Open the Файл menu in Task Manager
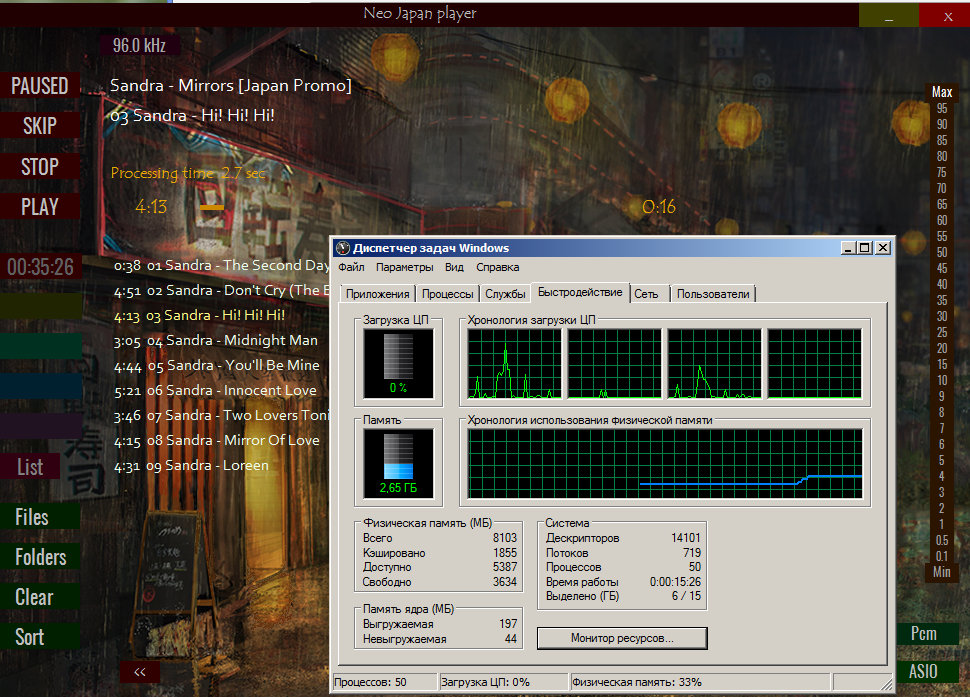970x697 pixels. pos(351,267)
